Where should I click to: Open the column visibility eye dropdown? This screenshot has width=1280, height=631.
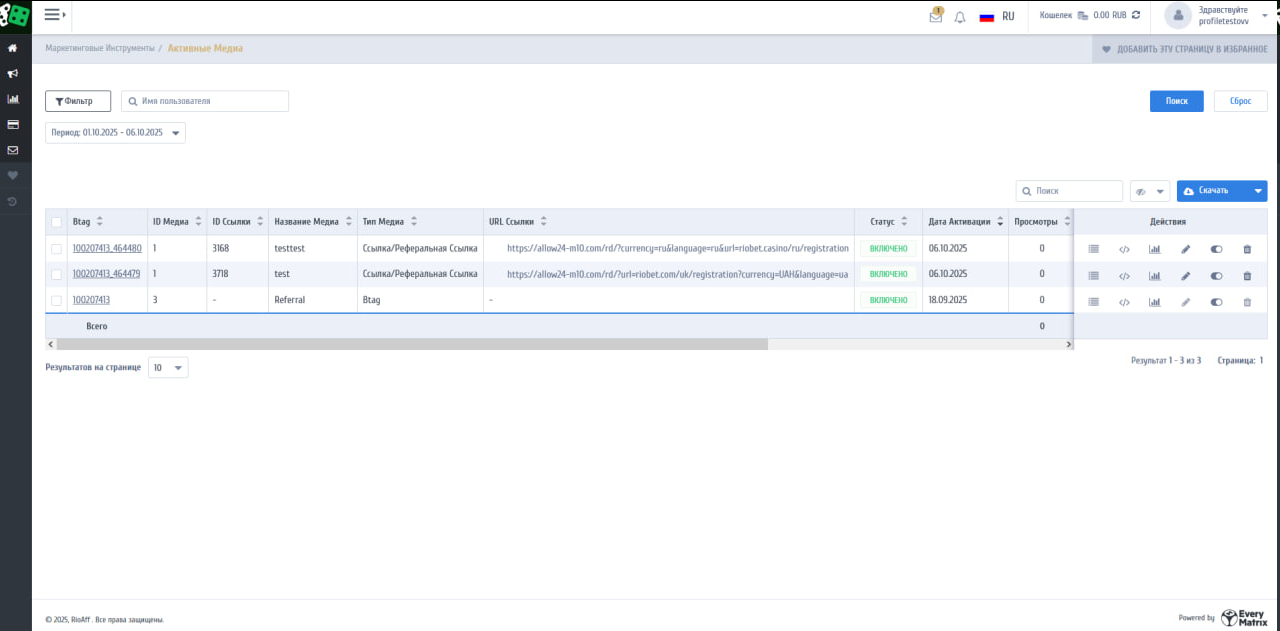(x=1149, y=191)
